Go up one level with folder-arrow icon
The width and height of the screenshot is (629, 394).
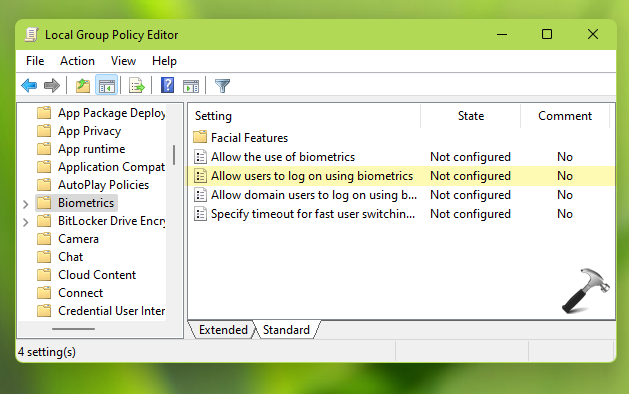83,85
